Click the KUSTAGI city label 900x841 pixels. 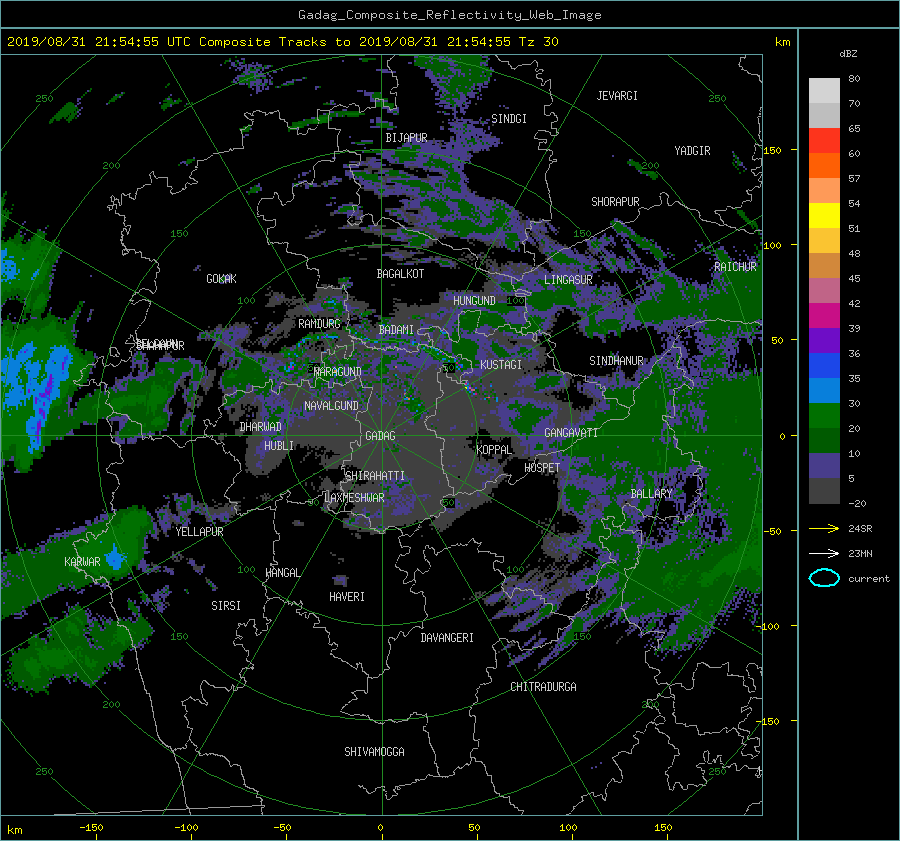pyautogui.click(x=501, y=365)
